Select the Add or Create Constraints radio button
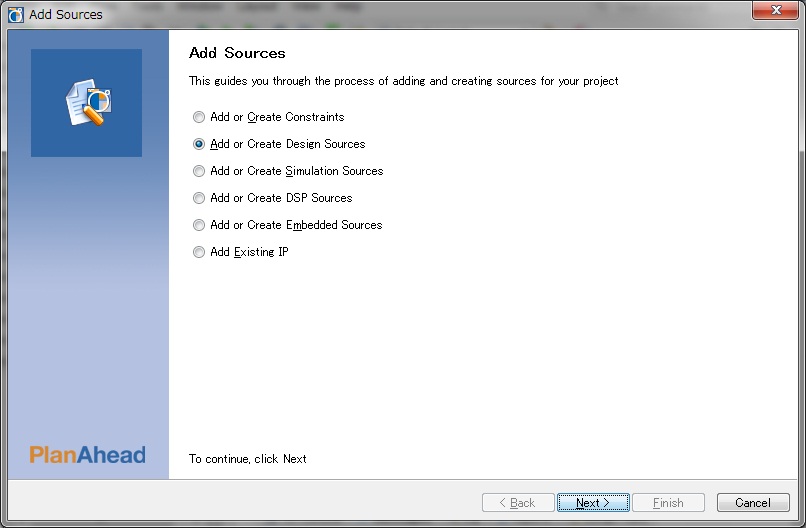 (199, 117)
